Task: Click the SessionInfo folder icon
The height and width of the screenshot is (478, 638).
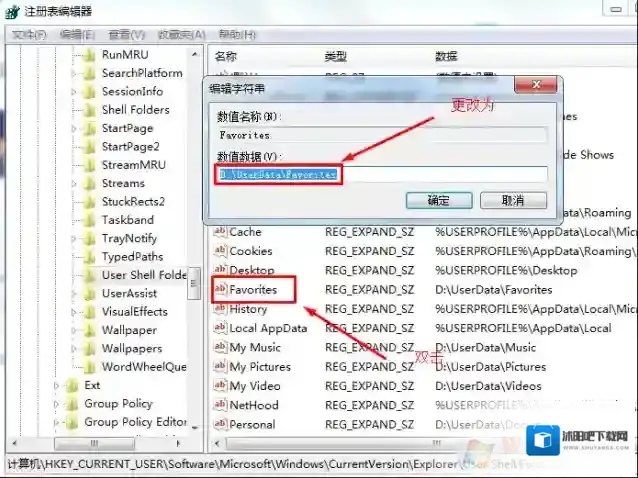Action: 89,92
